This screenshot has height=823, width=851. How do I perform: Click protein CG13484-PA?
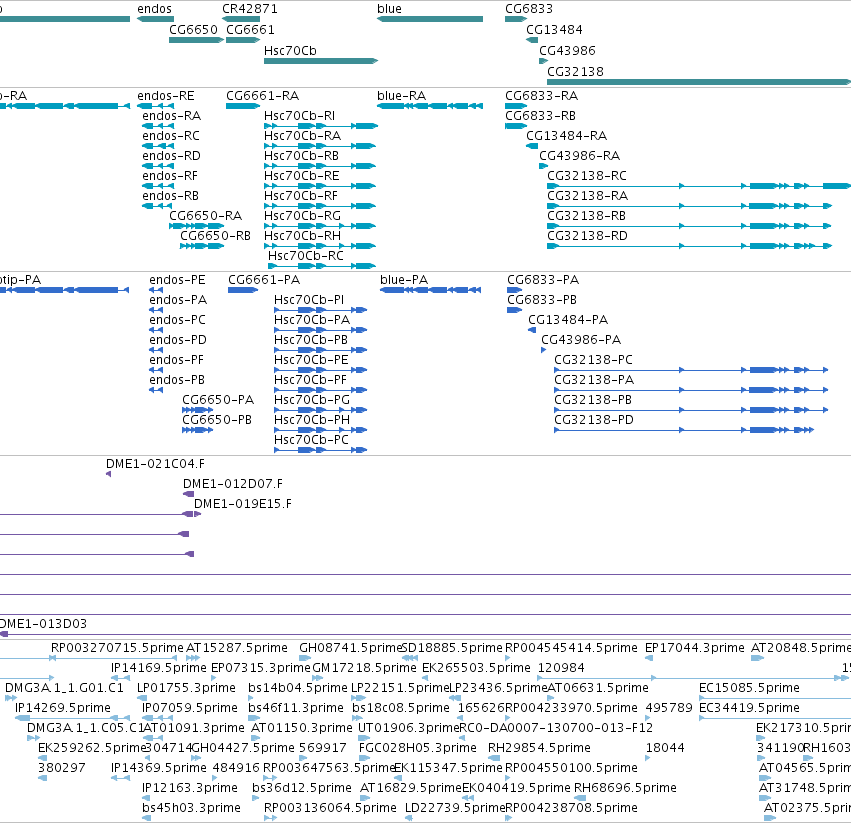[x=568, y=320]
